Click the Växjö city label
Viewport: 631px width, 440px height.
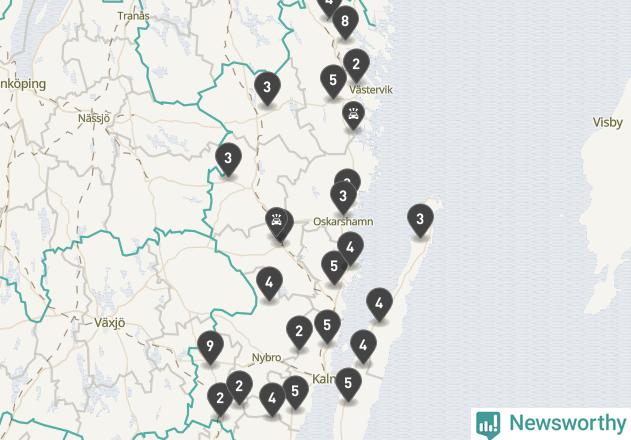coord(109,323)
